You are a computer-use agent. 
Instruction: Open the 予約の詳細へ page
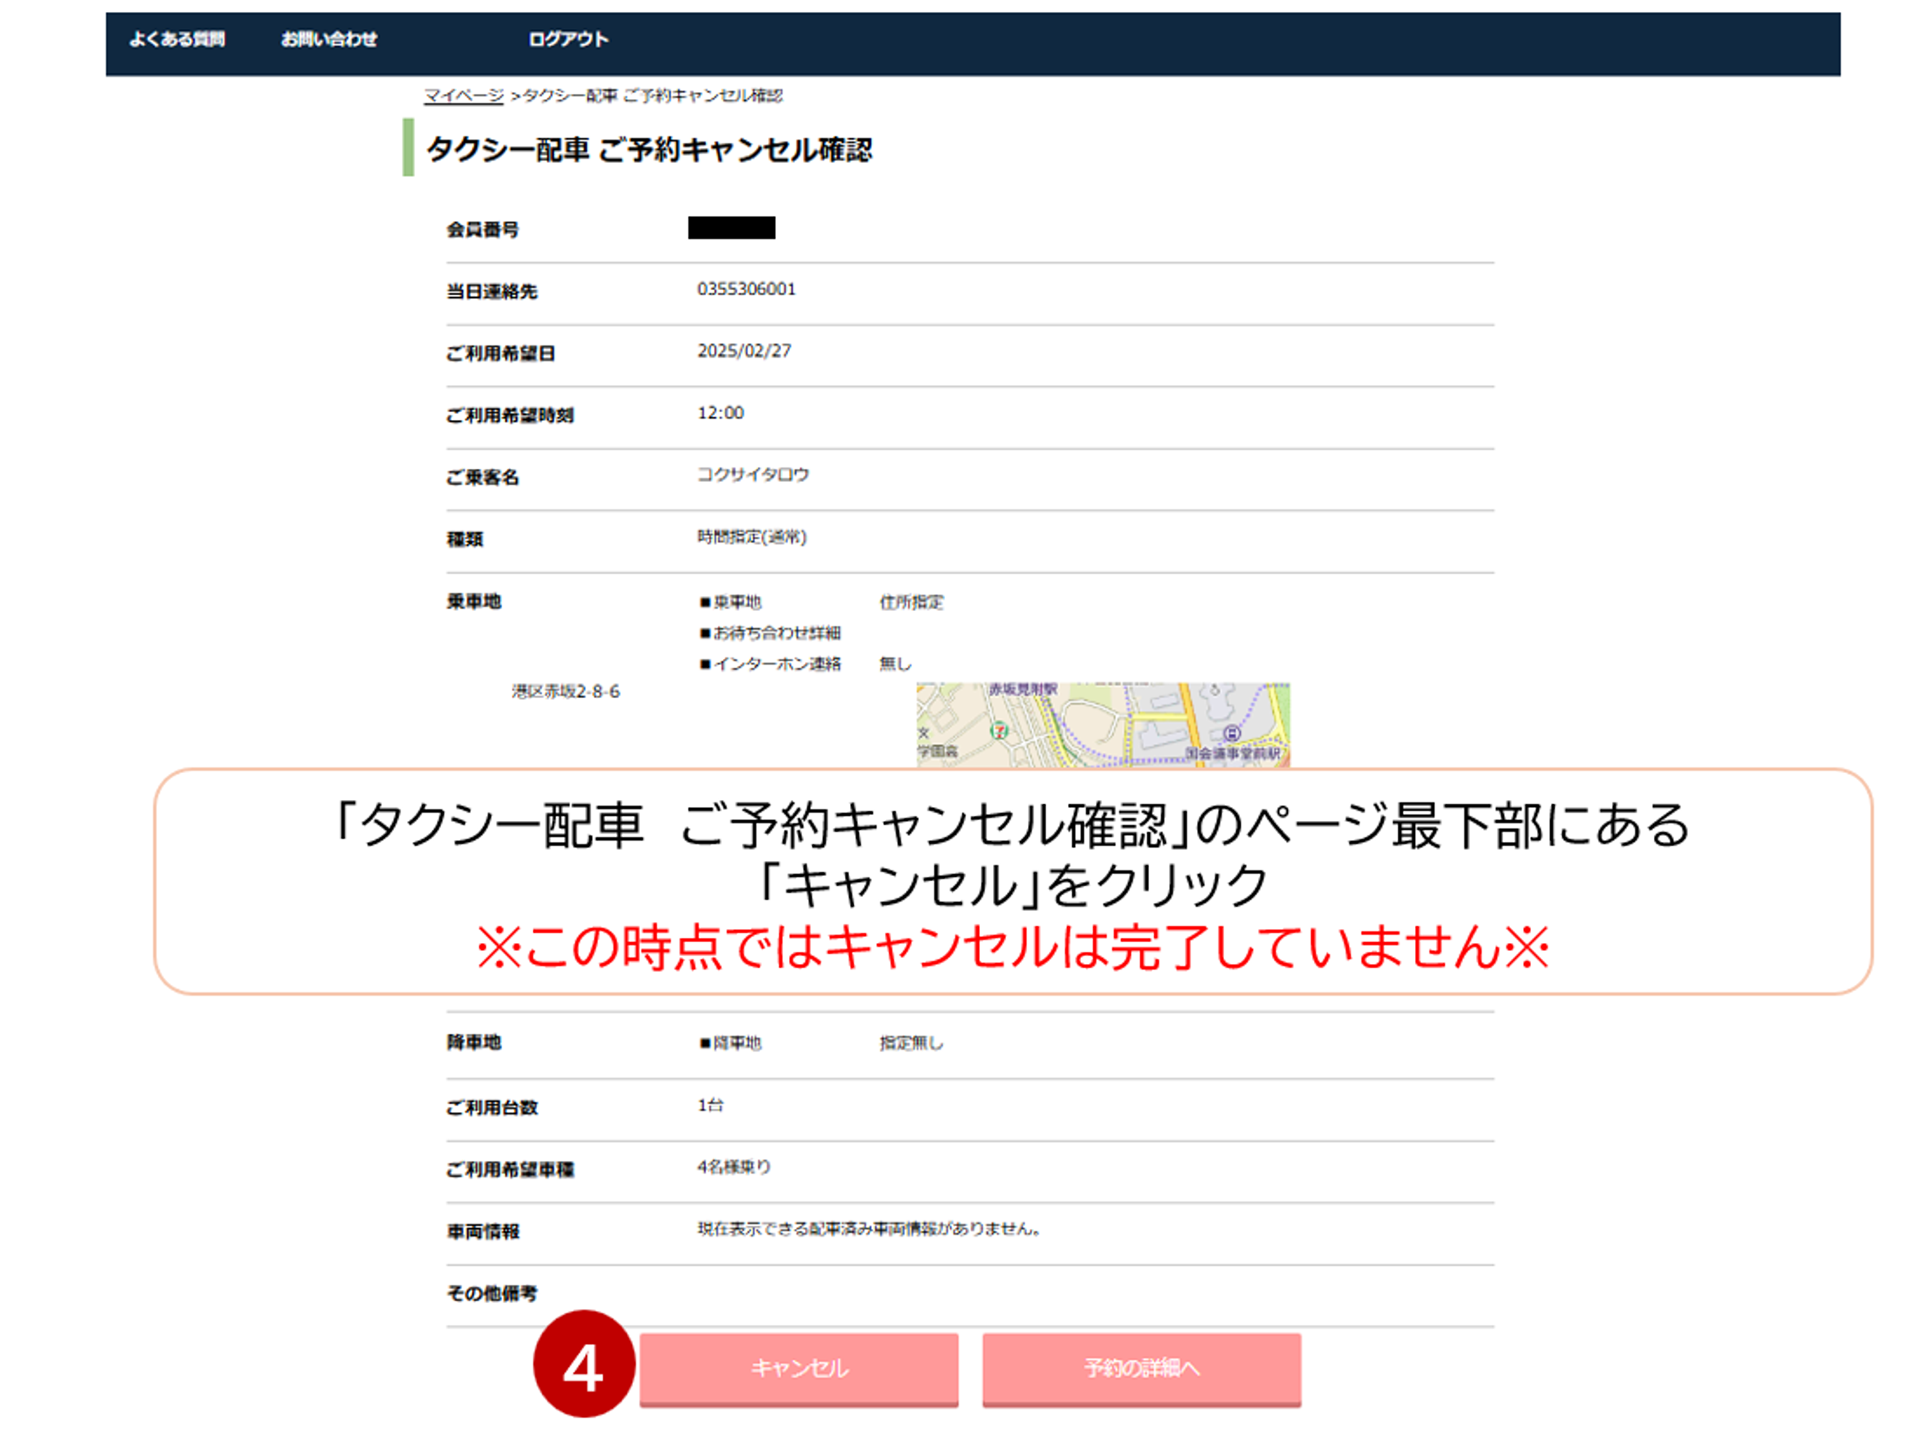1141,1369
